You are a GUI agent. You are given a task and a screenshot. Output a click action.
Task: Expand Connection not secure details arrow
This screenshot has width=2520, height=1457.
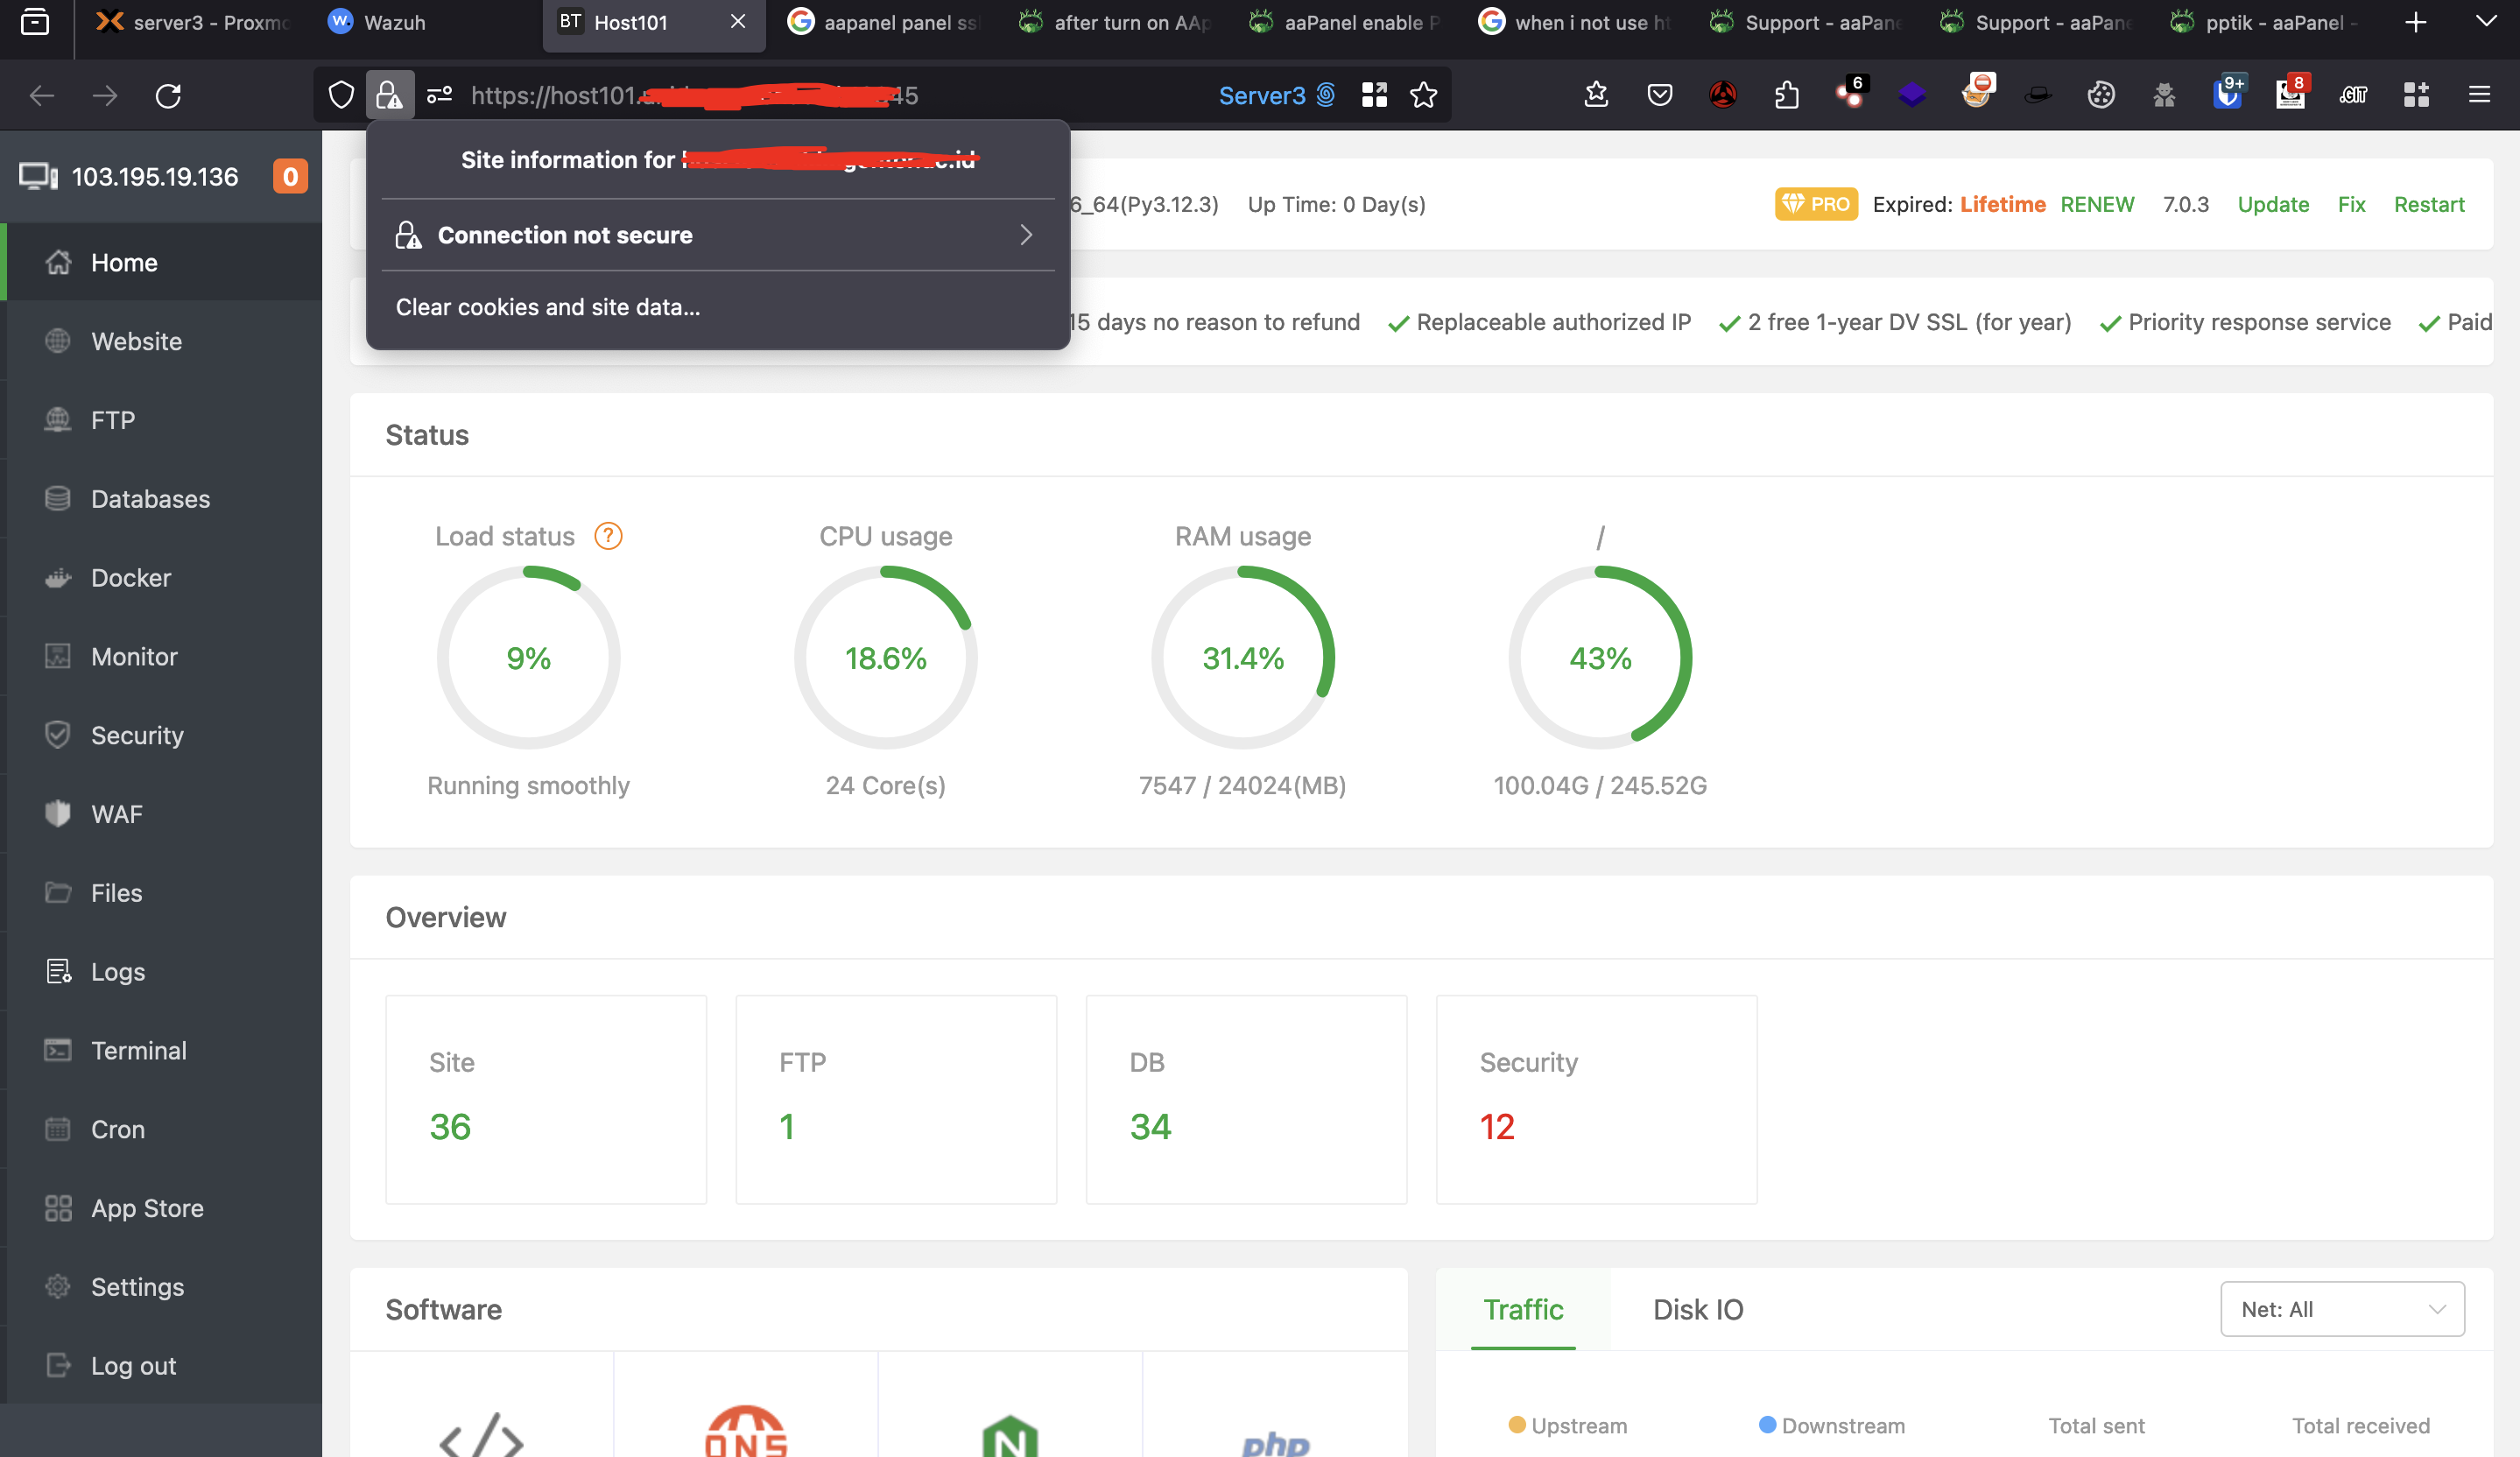click(1025, 235)
